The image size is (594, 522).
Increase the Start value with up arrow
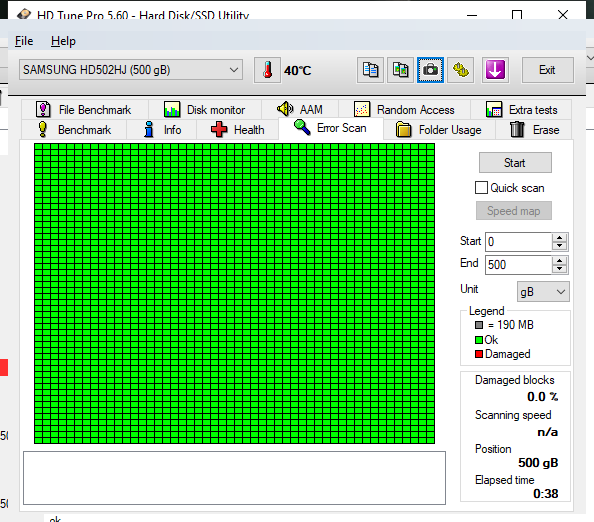click(560, 238)
